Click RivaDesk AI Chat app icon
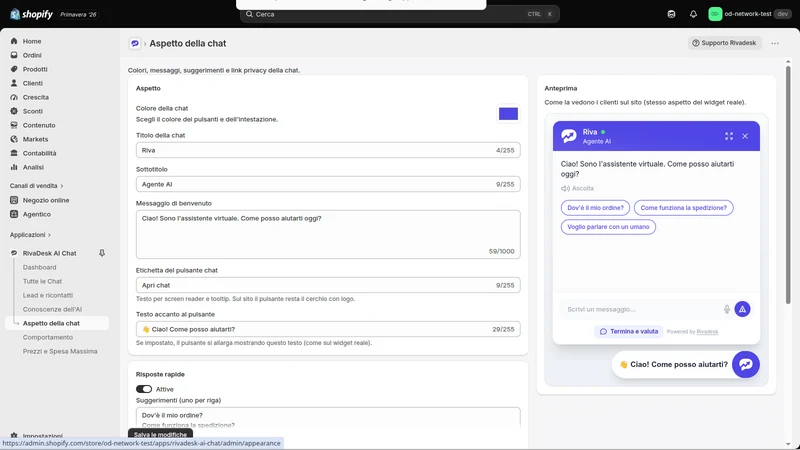This screenshot has width=800, height=450. 14,253
